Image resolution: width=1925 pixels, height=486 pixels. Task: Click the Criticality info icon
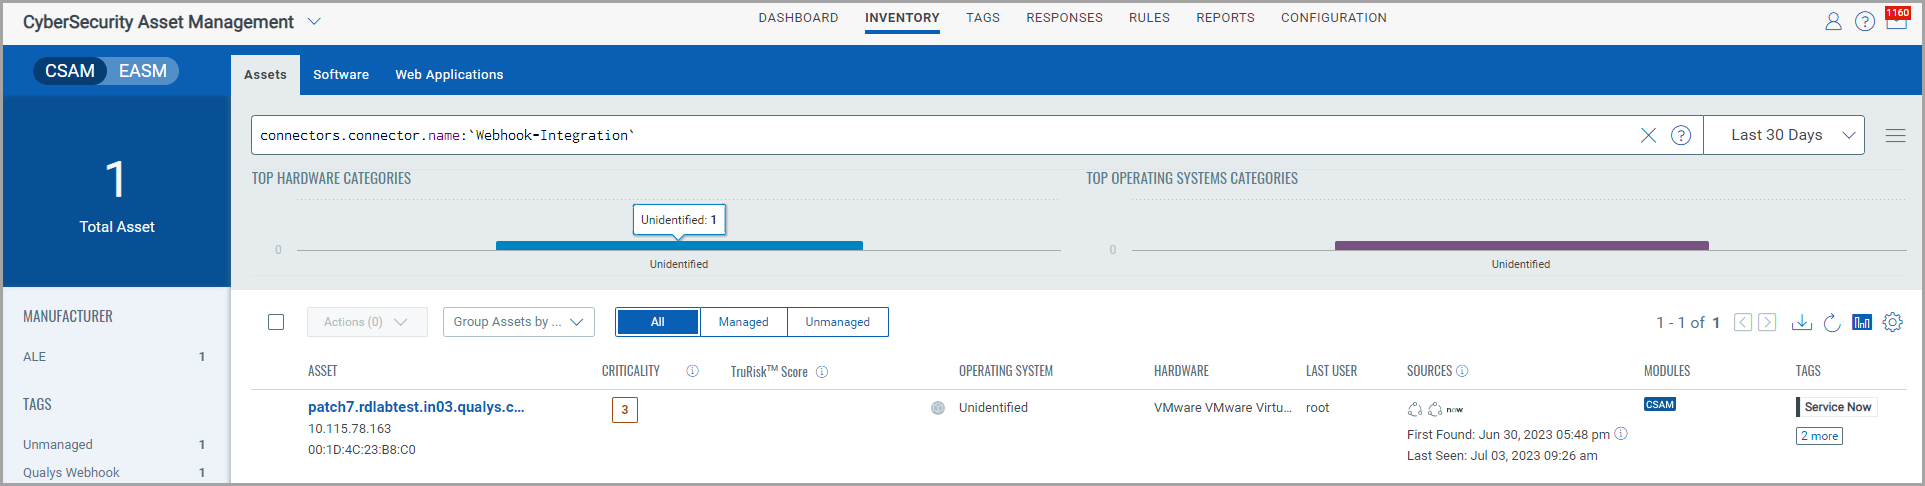tap(692, 371)
